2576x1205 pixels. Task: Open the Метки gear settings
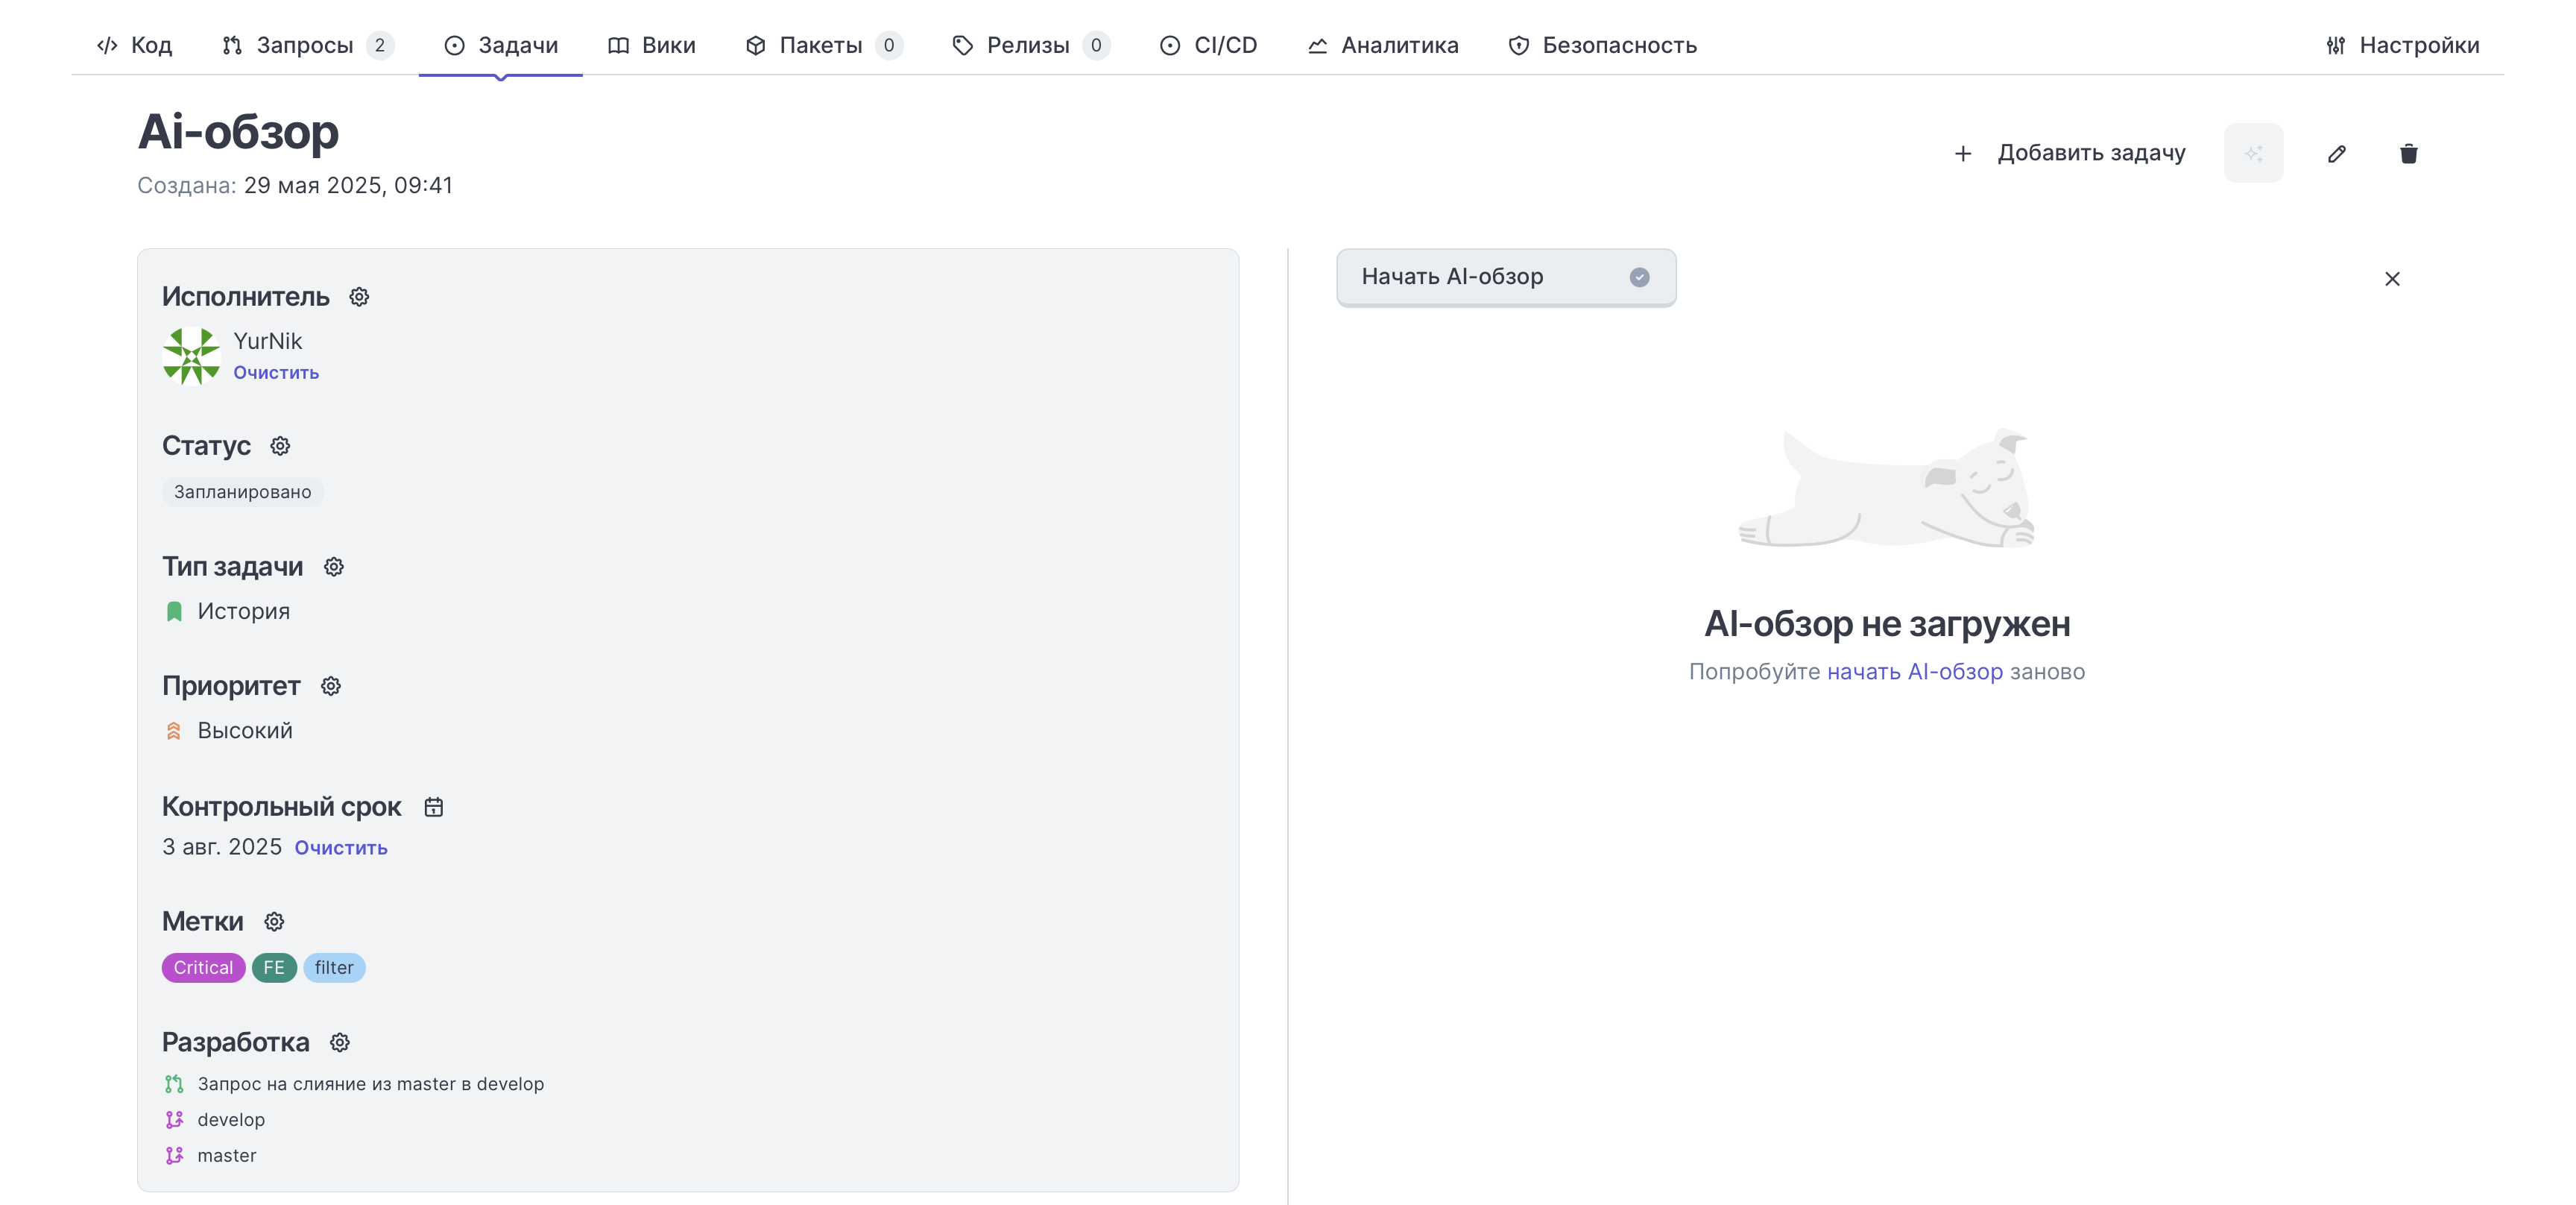click(274, 922)
